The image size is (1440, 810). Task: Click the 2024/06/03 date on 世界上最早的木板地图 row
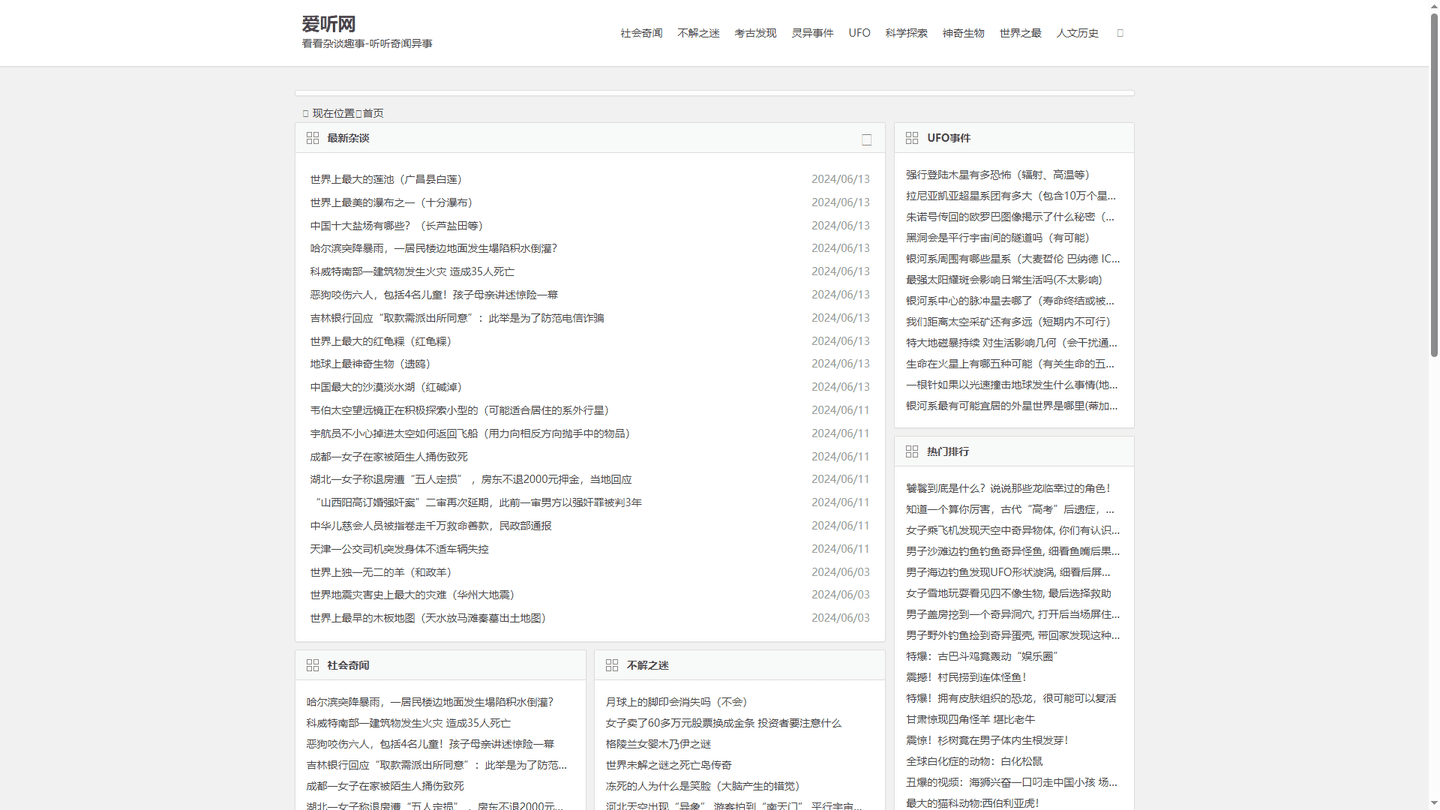[x=840, y=618]
